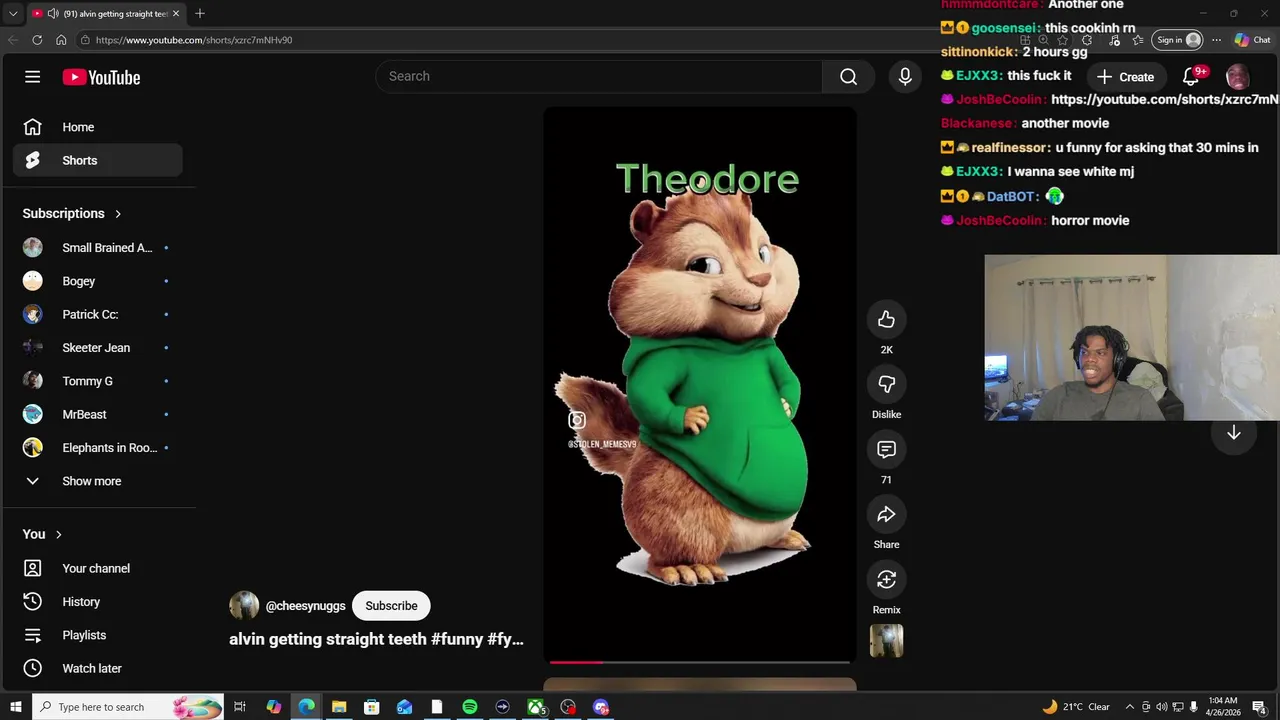This screenshot has height=720, width=1280.
Task: Dislike the short with thumbs down
Action: 886,384
